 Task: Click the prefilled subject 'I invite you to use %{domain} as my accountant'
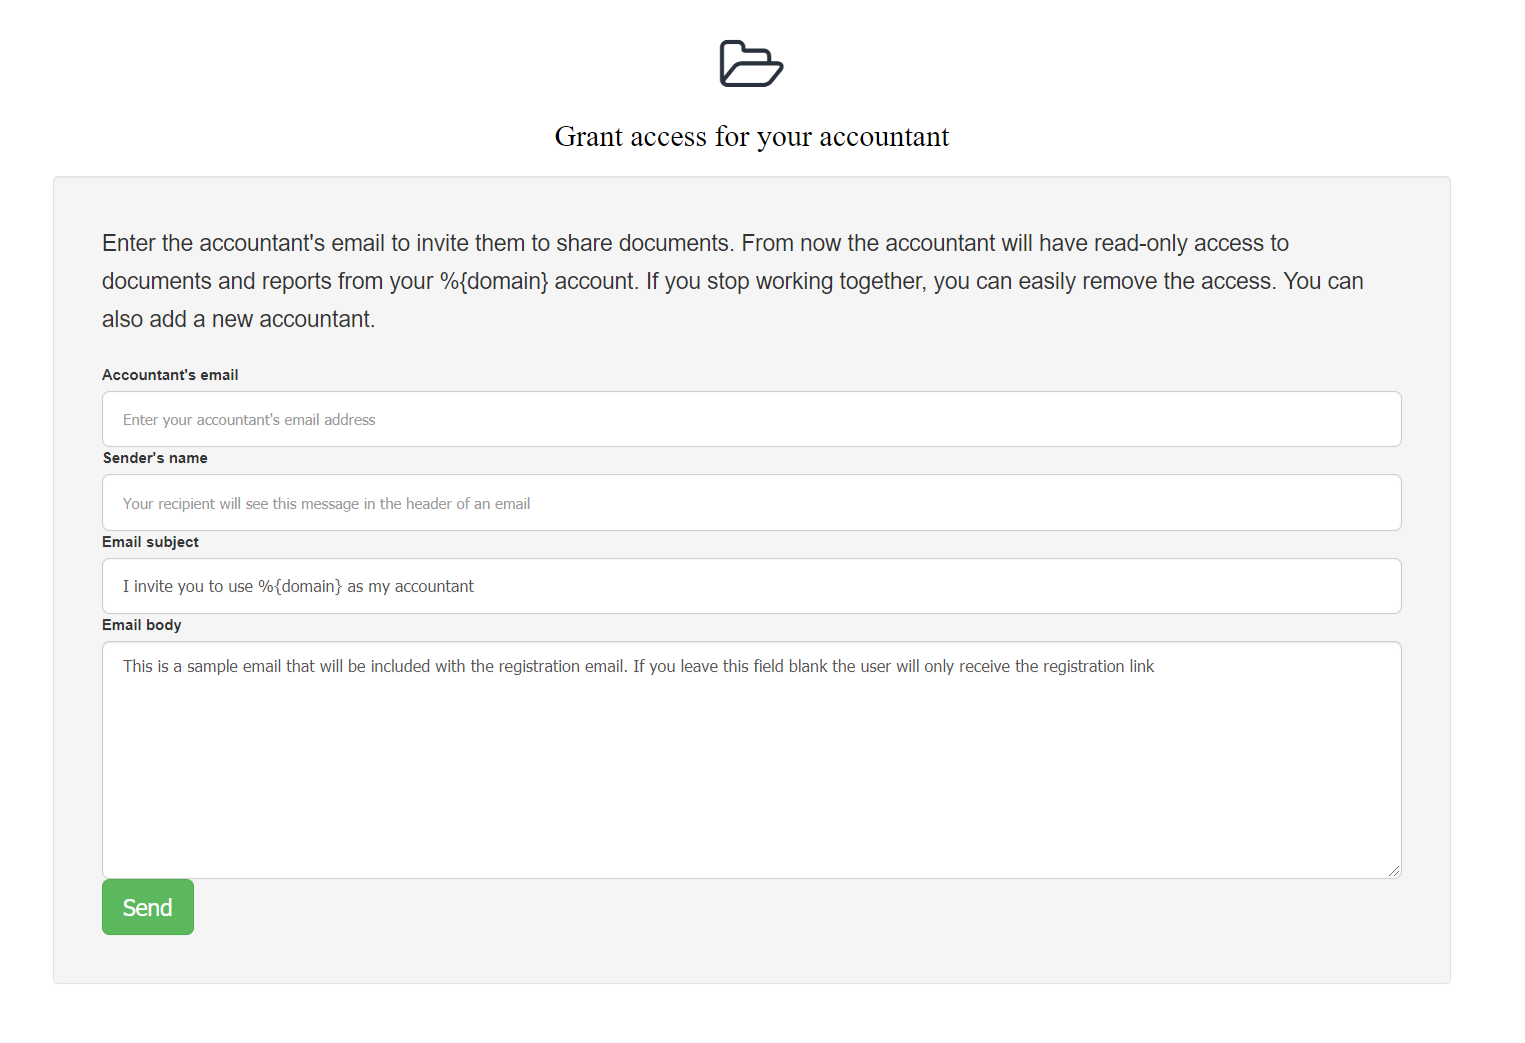(298, 586)
